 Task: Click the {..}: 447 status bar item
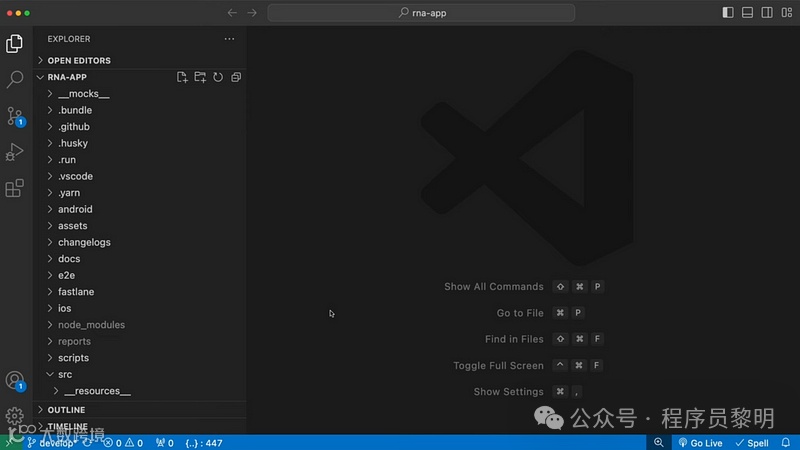point(204,443)
